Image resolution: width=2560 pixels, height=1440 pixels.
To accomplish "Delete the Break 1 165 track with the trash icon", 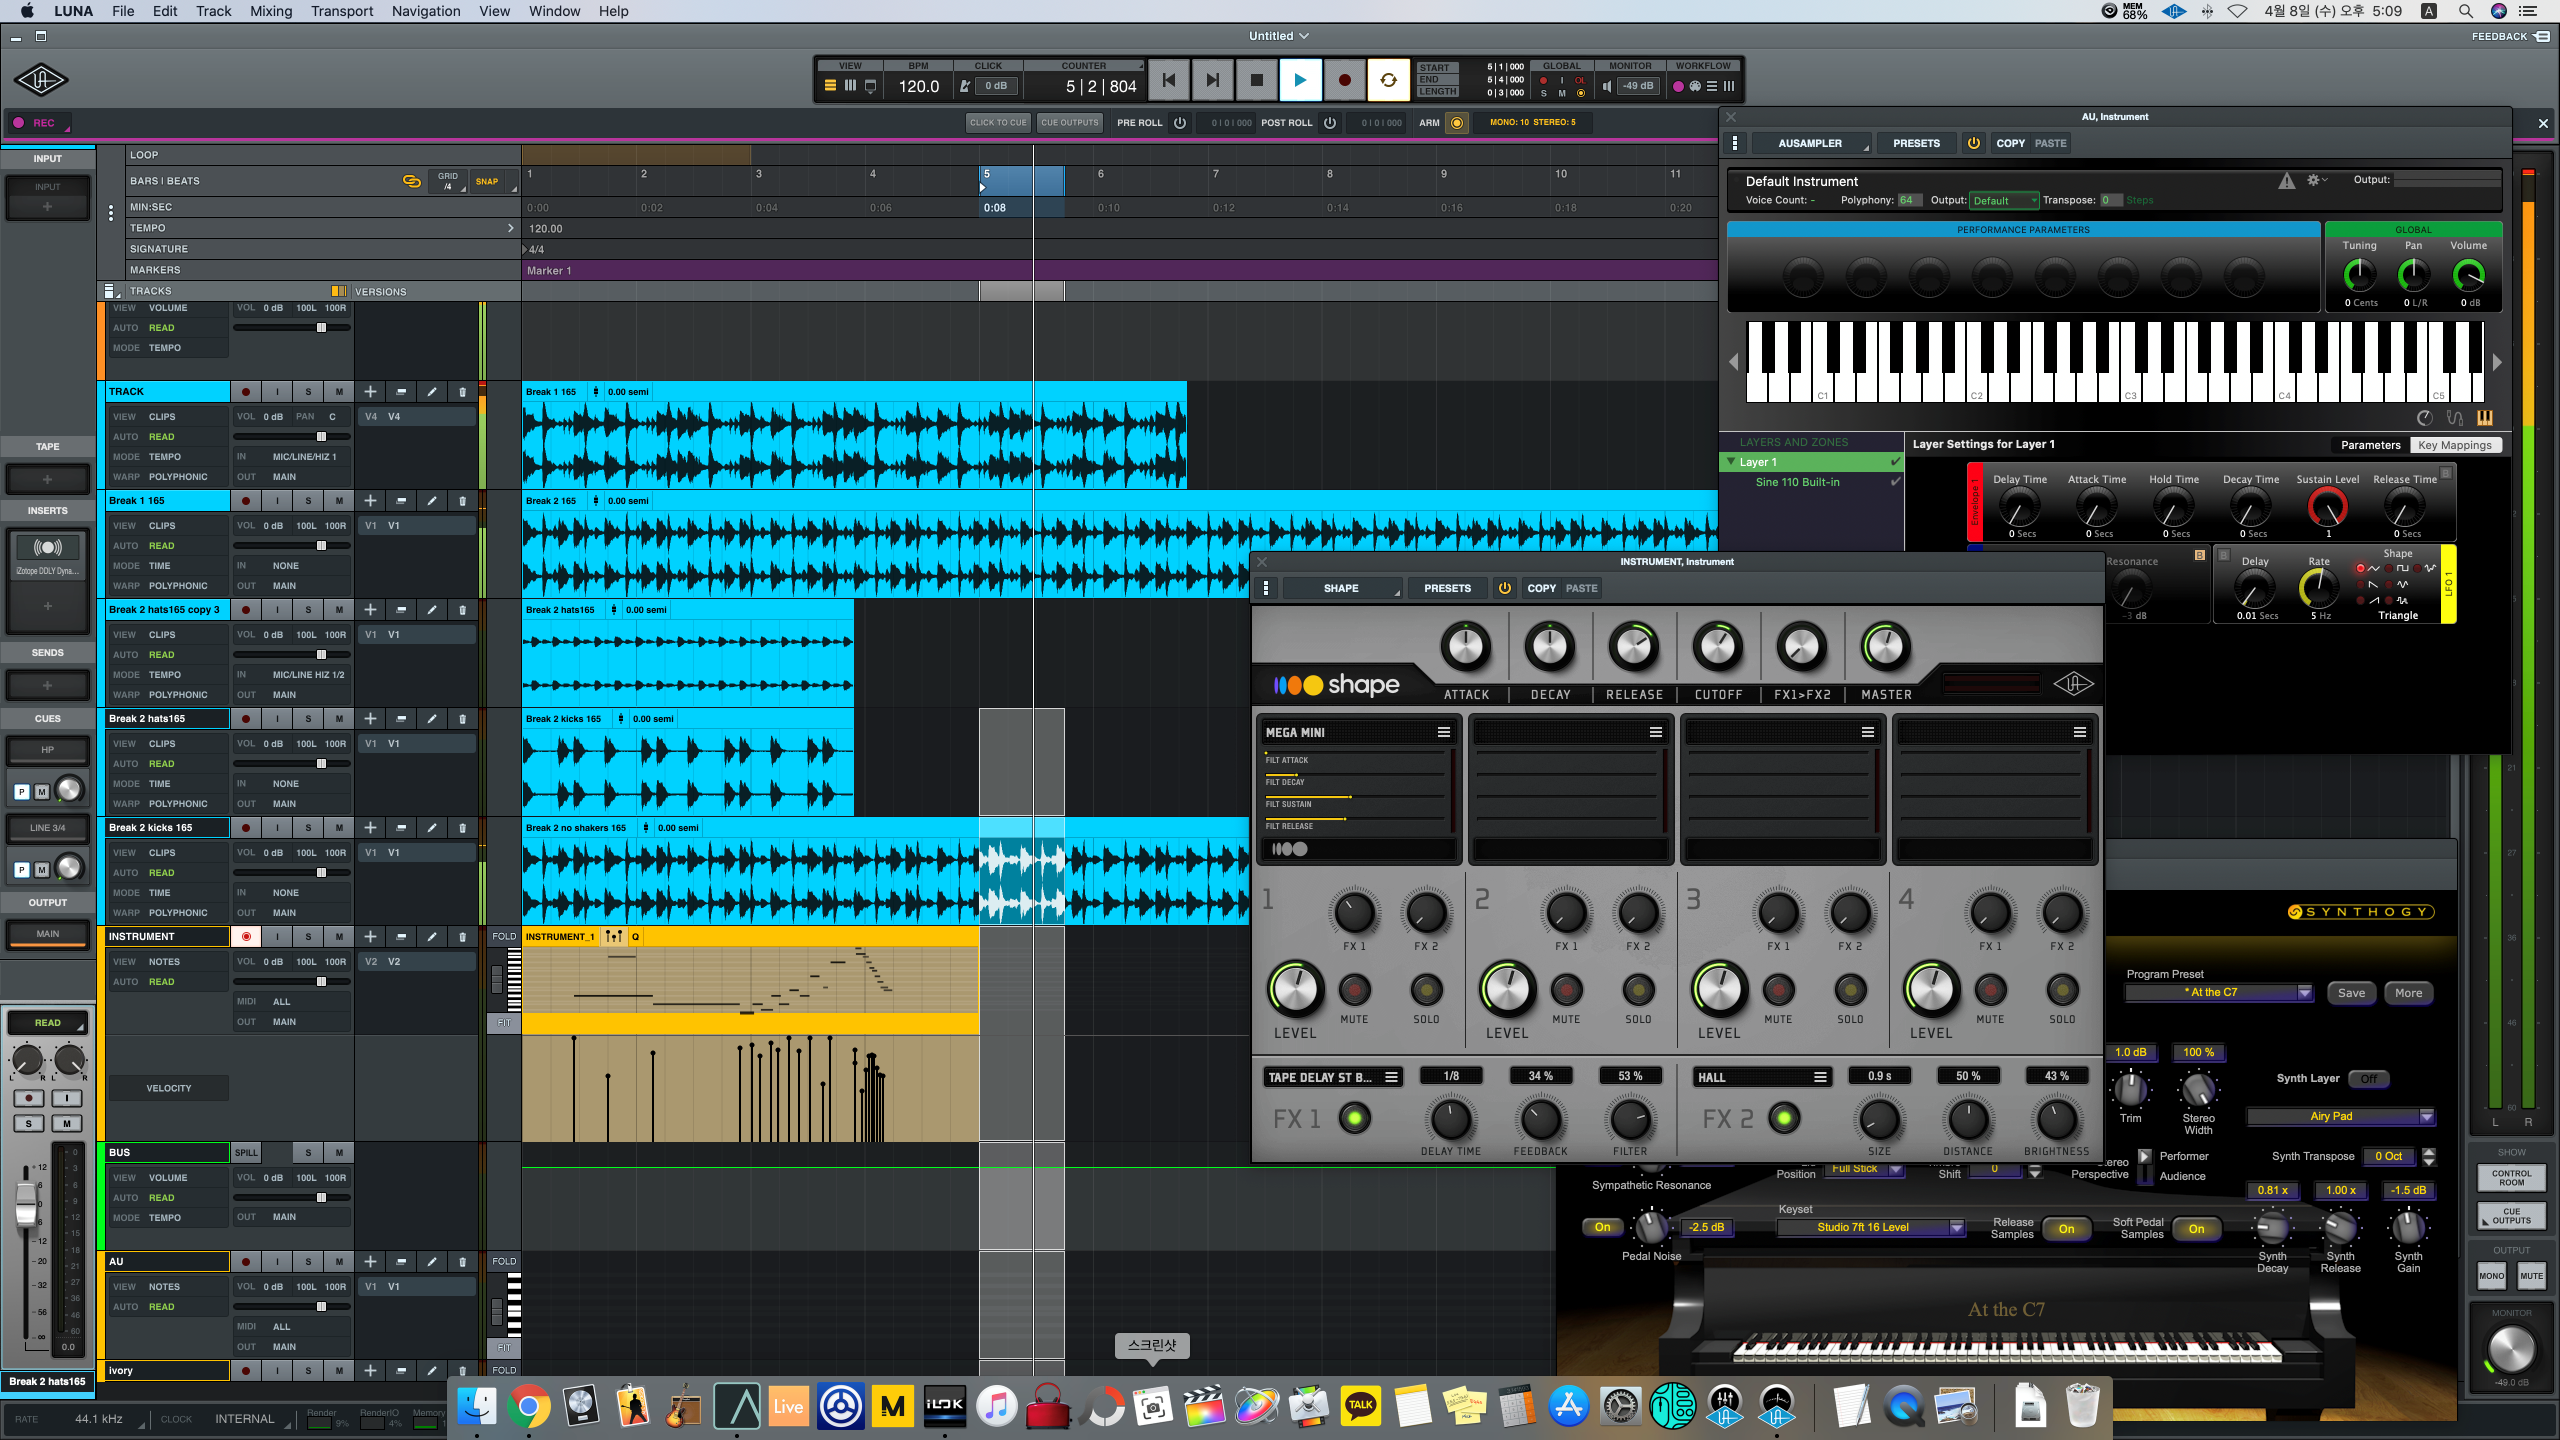I will (462, 501).
